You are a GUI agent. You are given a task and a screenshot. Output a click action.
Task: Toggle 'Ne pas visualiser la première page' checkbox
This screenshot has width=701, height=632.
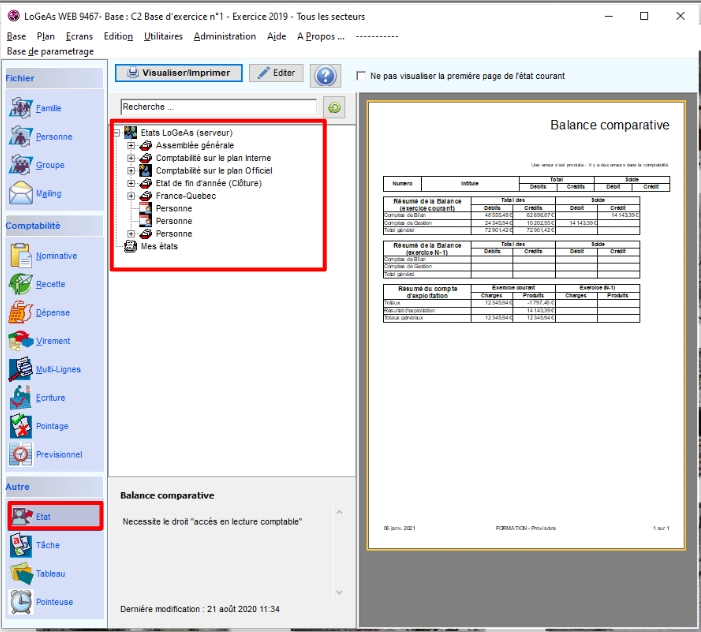(361, 76)
